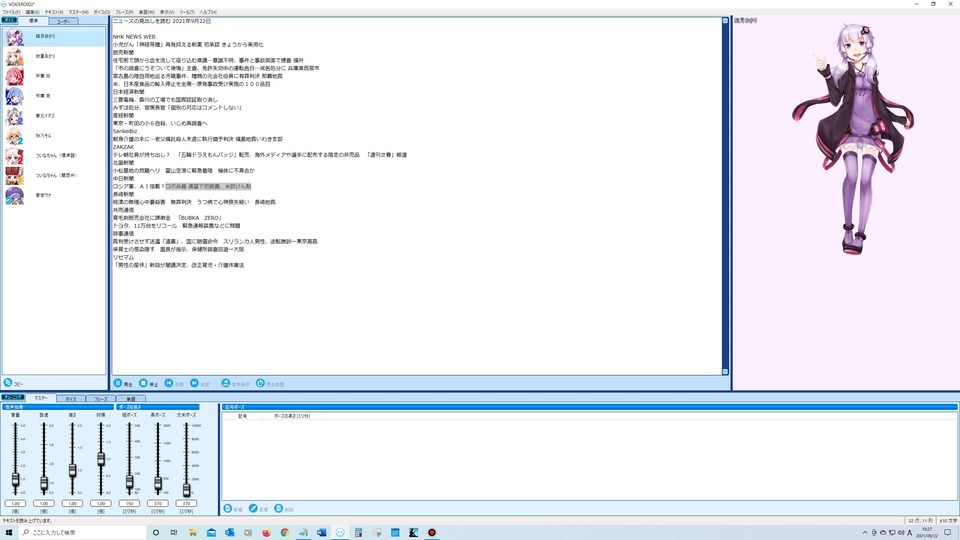The height and width of the screenshot is (540, 960).
Task: Click the pitch value field
Action: pos(72,503)
